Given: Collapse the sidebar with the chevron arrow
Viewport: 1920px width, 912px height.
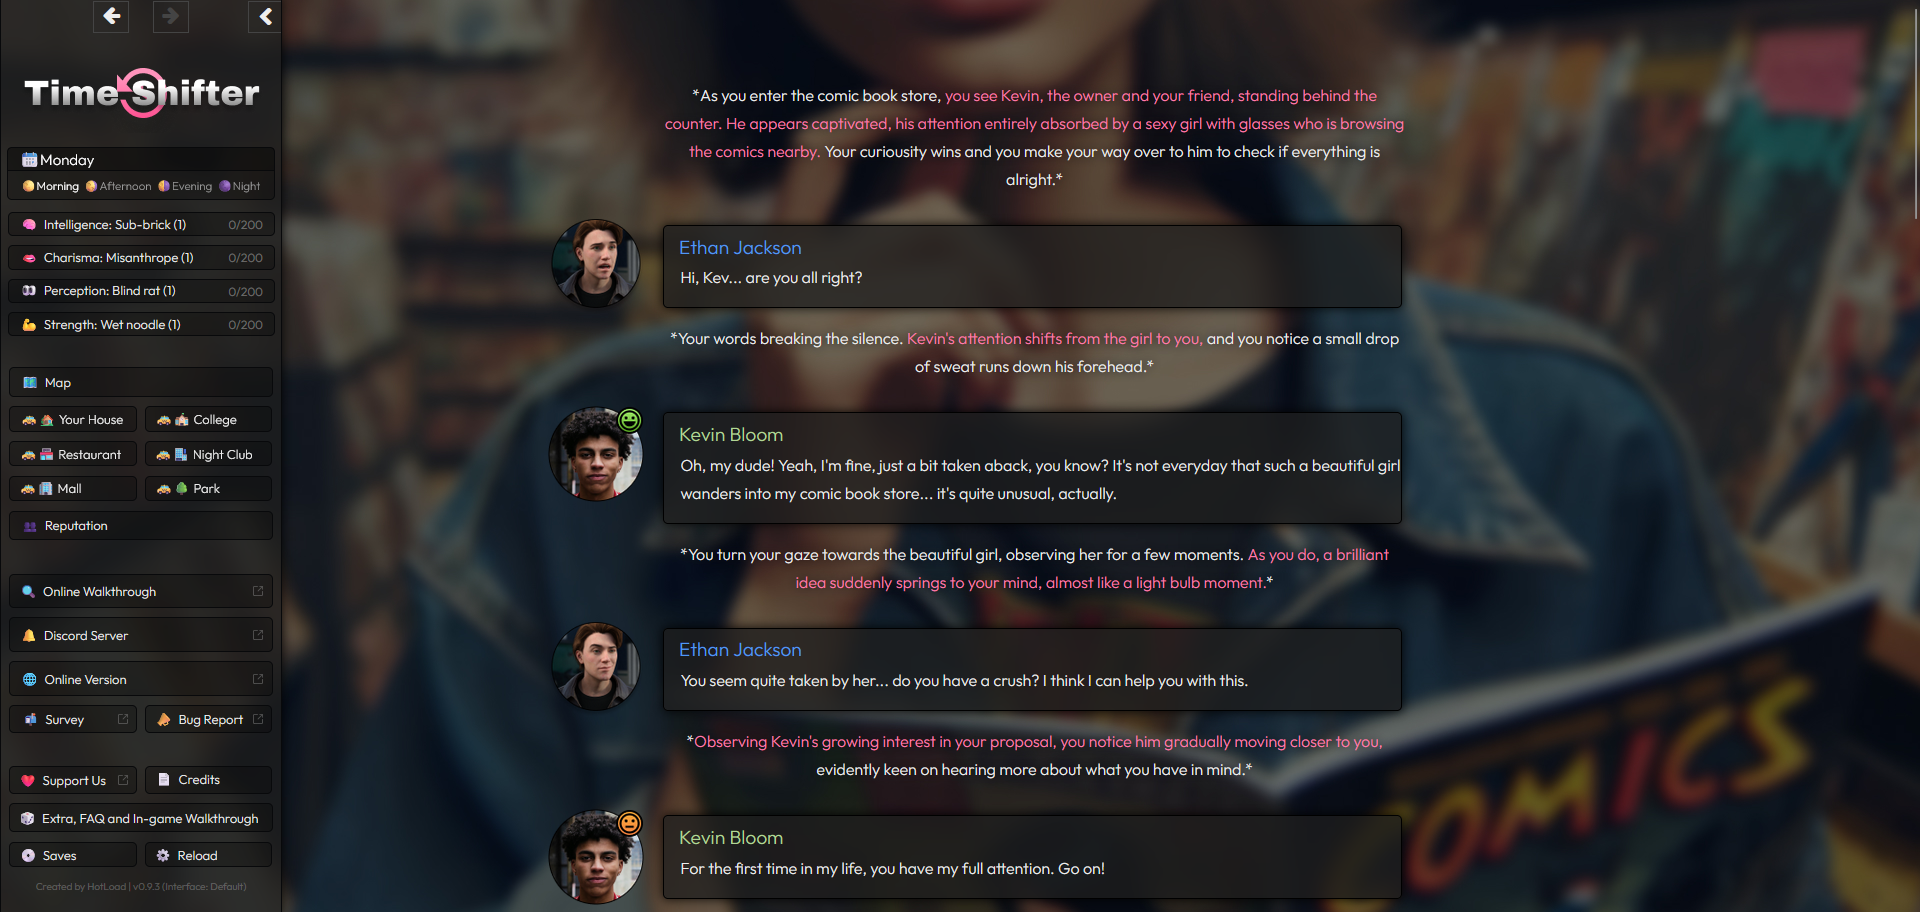Looking at the screenshot, I should pyautogui.click(x=265, y=16).
